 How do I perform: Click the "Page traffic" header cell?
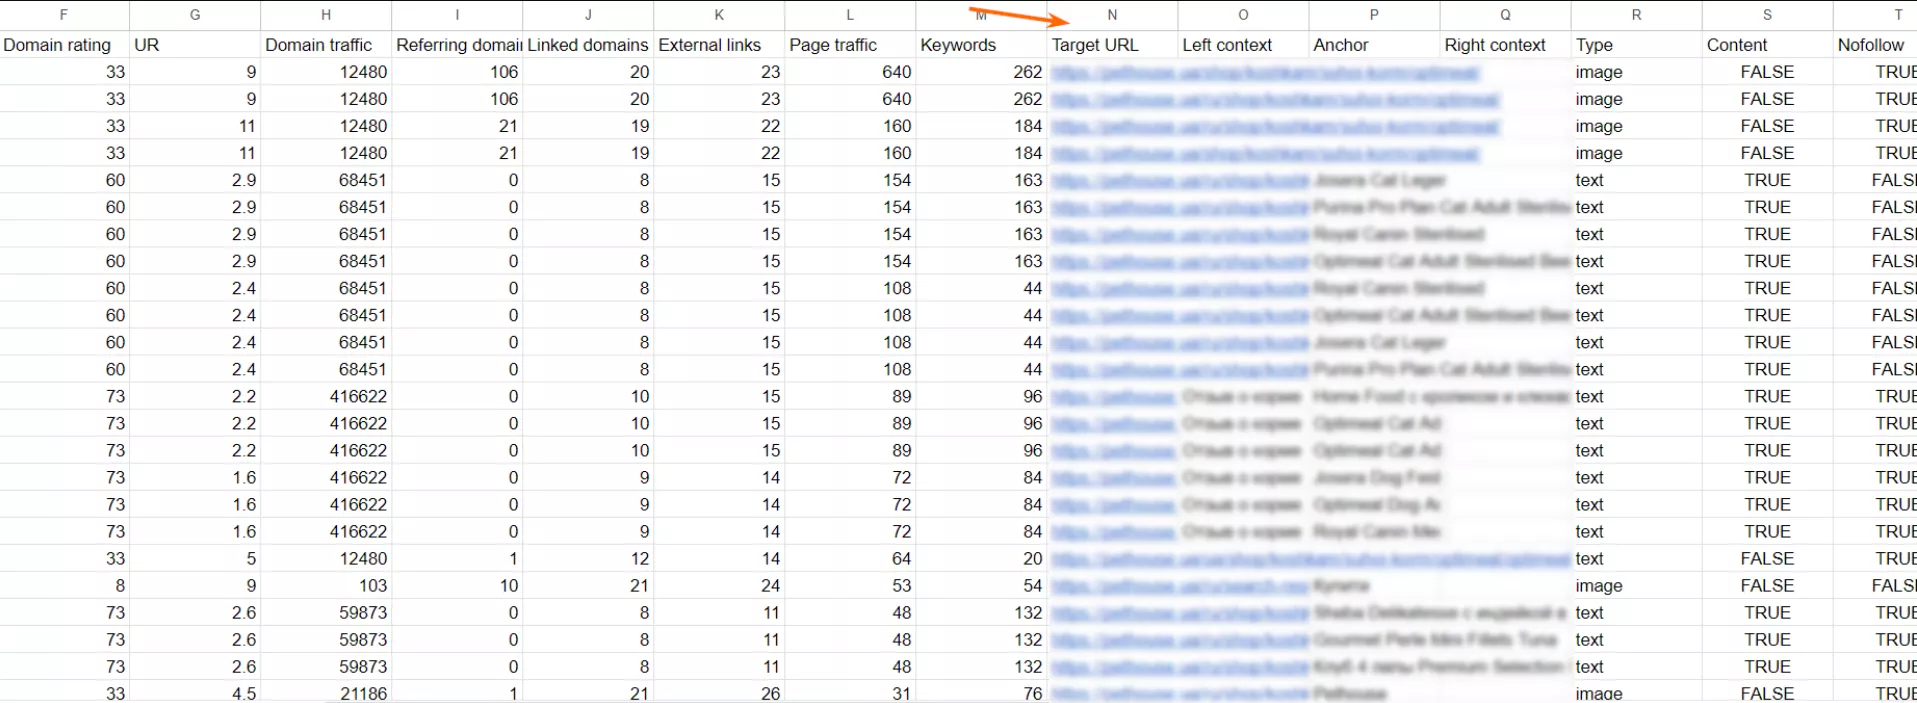click(850, 45)
